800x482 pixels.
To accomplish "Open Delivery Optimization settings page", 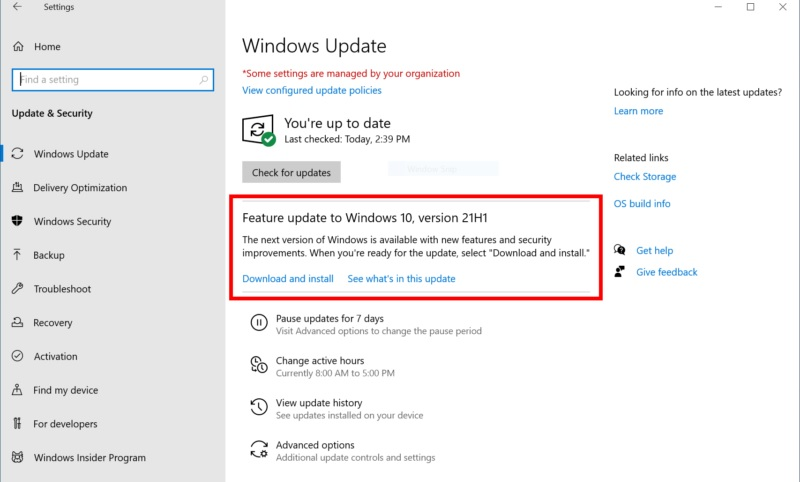I will pos(80,188).
